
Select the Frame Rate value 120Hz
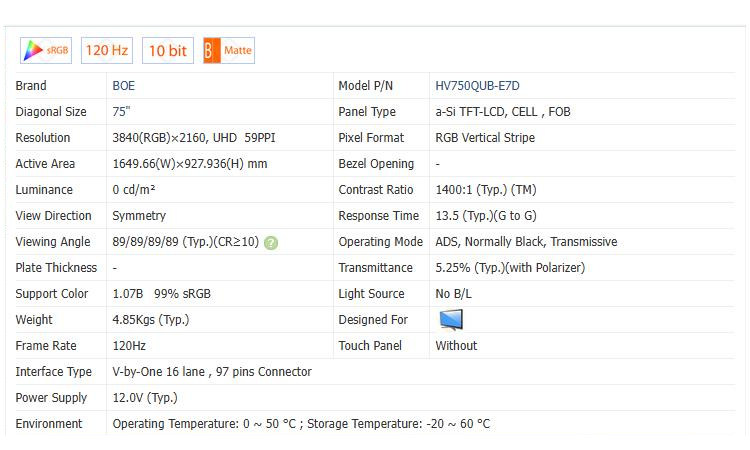129,346
